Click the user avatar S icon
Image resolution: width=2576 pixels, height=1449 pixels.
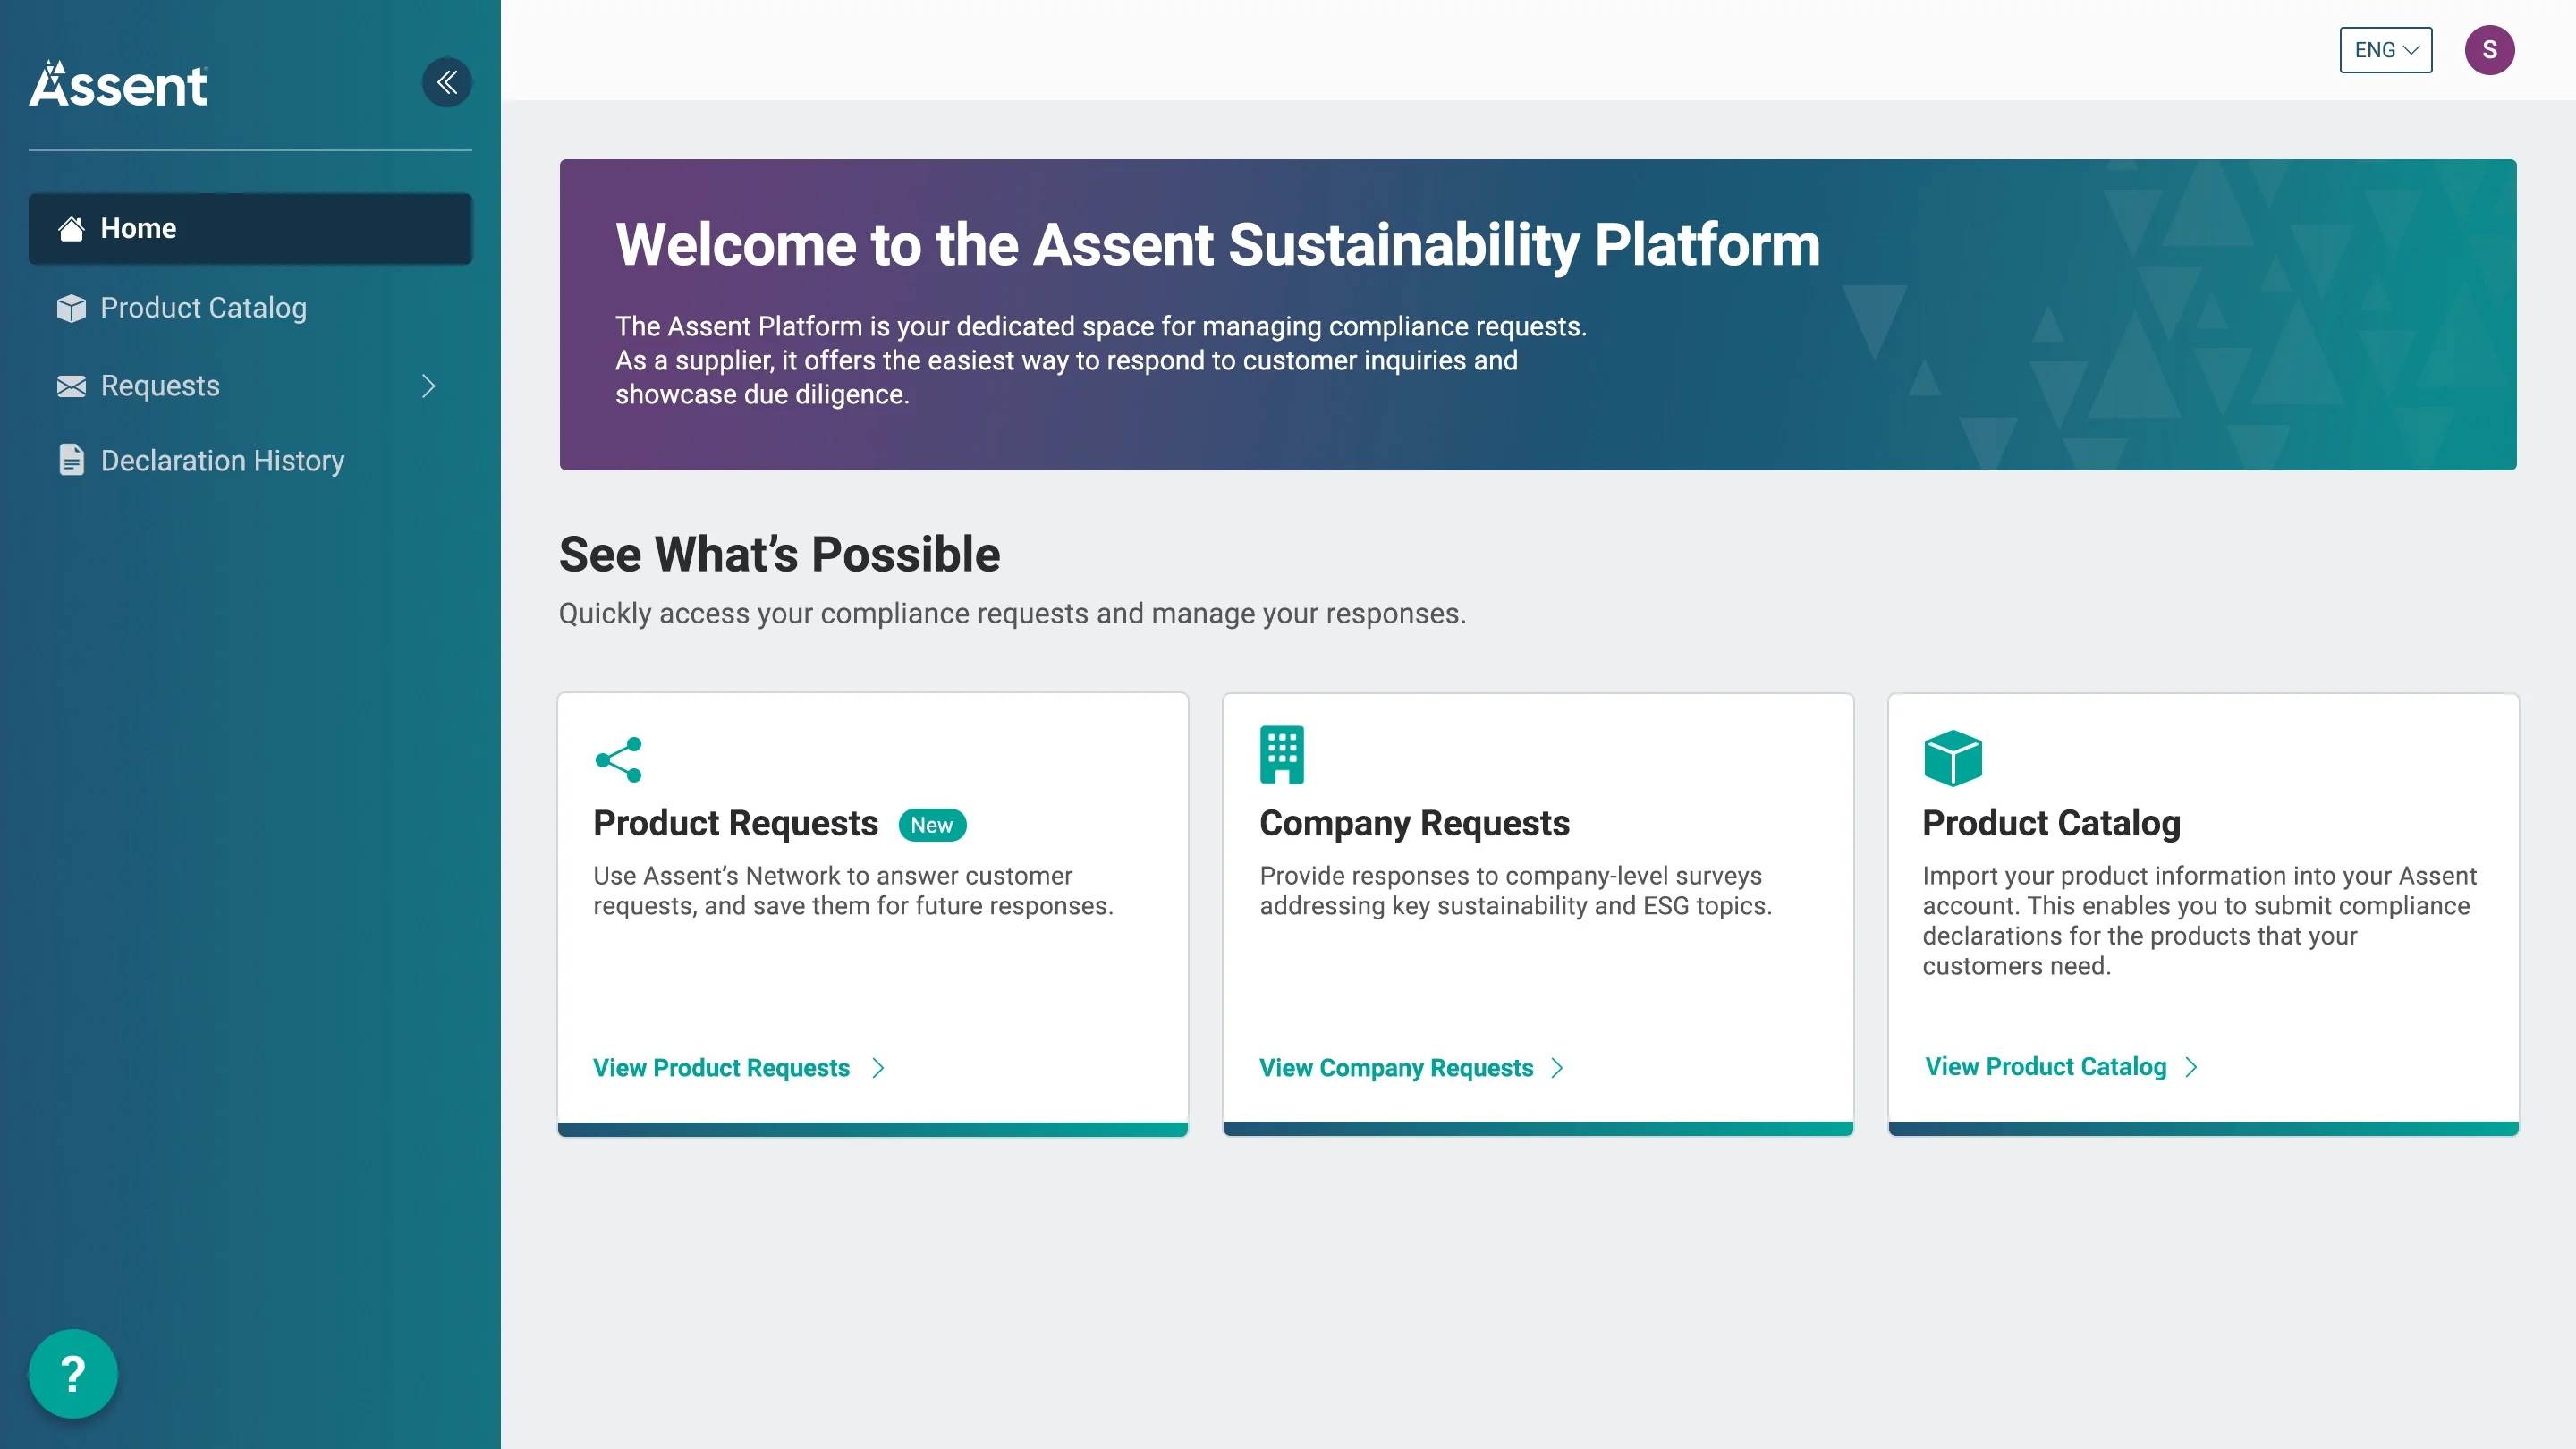(x=2489, y=50)
